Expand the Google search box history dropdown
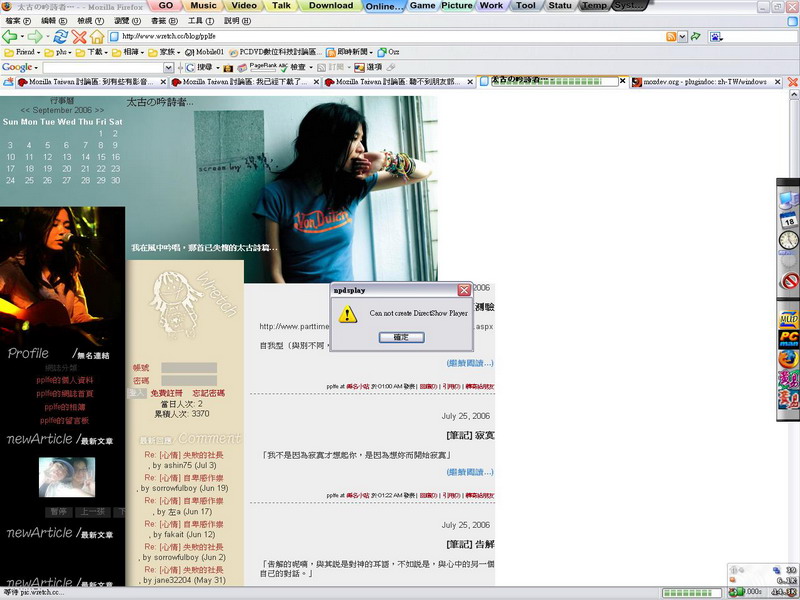This screenshot has height=600, width=800. tap(168, 67)
